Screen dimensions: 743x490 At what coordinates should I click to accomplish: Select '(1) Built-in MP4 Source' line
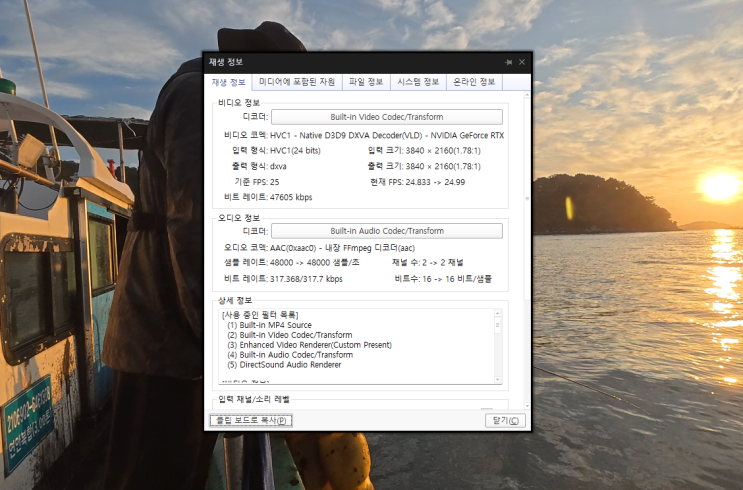269,325
